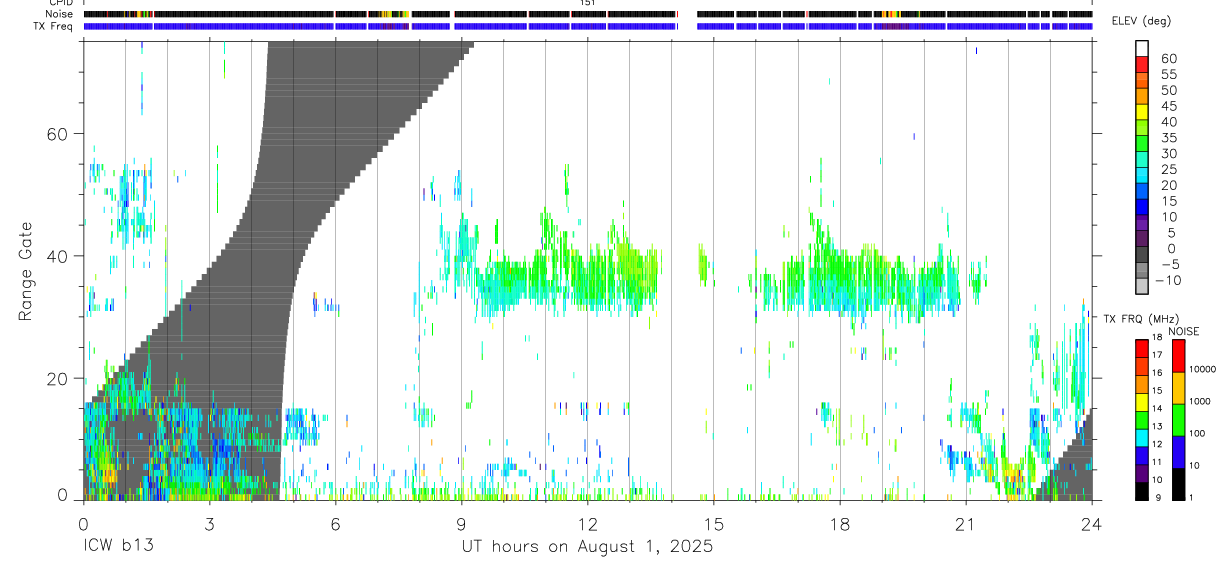This screenshot has height=567, width=1228.
Task: Click the cyan segment of ELEV color bar
Action: click(1142, 175)
